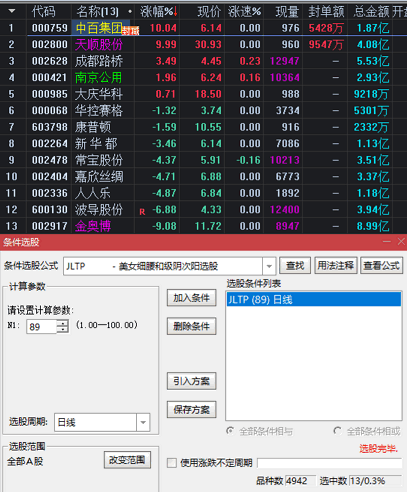The height and width of the screenshot is (492, 407).
Task: Click 查看公式 to view formula
Action: coord(382,266)
